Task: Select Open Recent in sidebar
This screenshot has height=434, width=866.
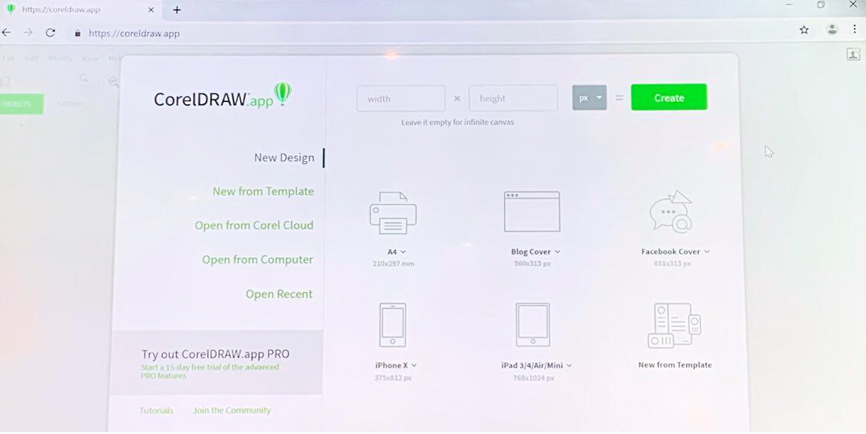Action: (279, 294)
